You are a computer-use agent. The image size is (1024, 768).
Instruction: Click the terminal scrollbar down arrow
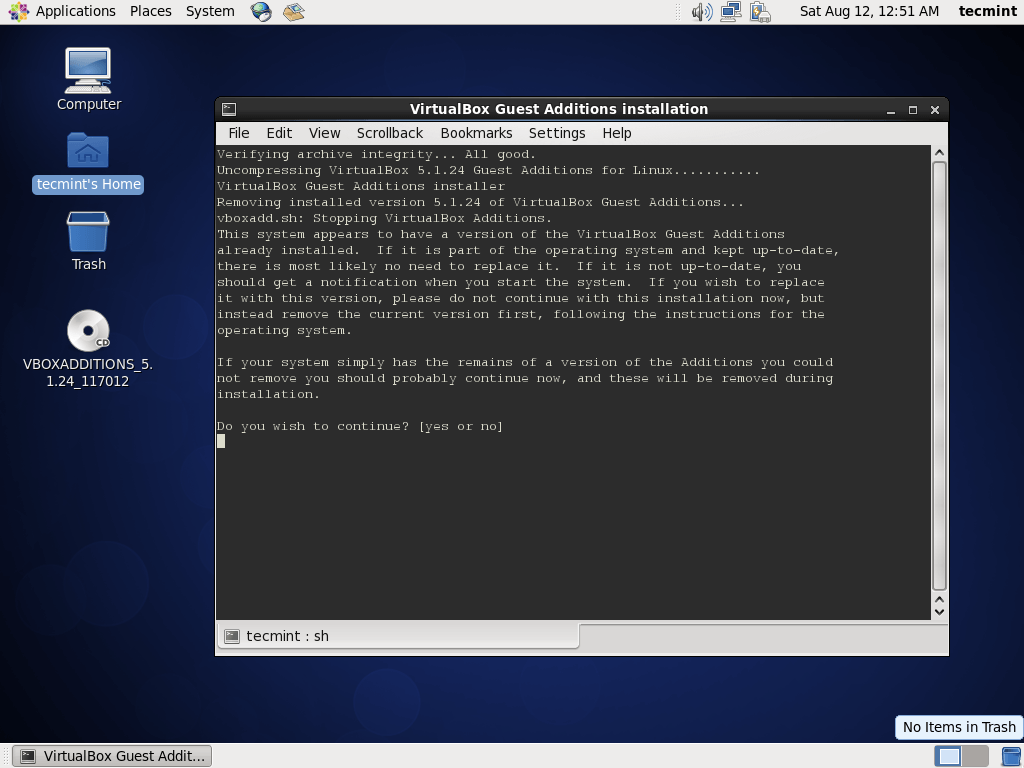click(939, 612)
